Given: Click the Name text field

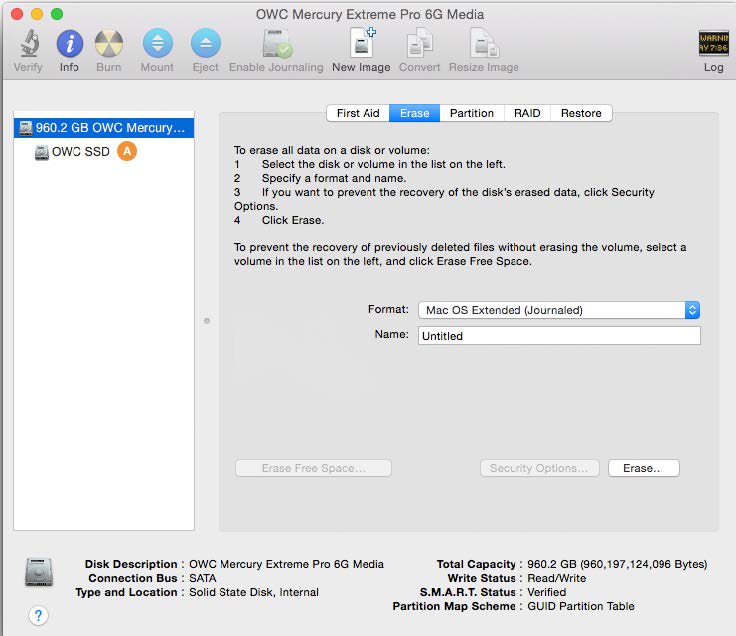Looking at the screenshot, I should click(x=559, y=336).
